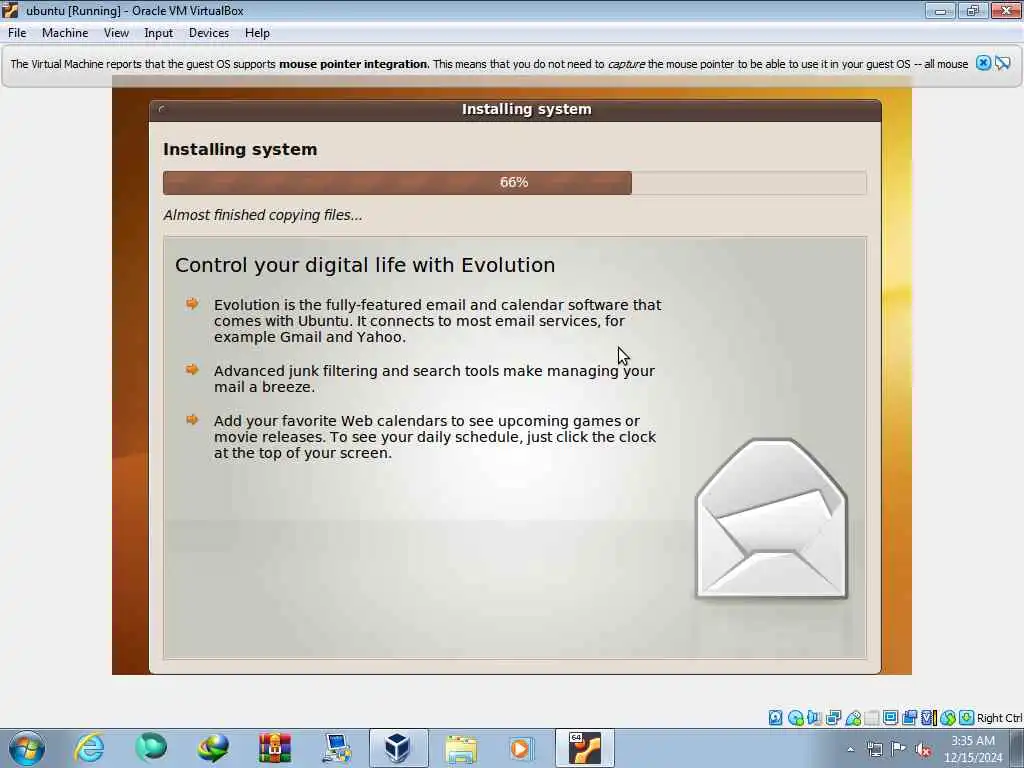This screenshot has width=1024, height=768.
Task: Launch Internet Explorer from the taskbar
Action: pos(89,748)
